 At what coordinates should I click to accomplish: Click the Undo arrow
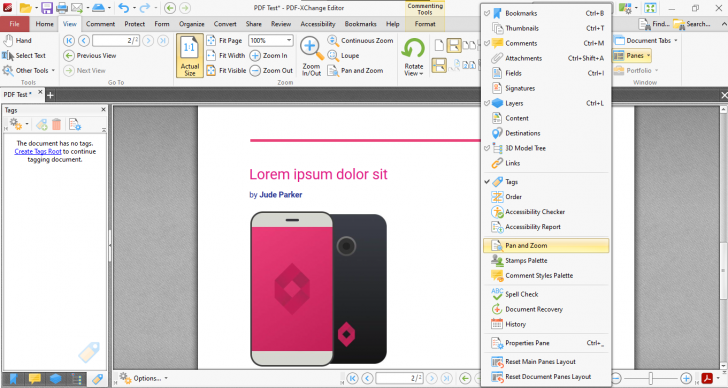pos(124,7)
